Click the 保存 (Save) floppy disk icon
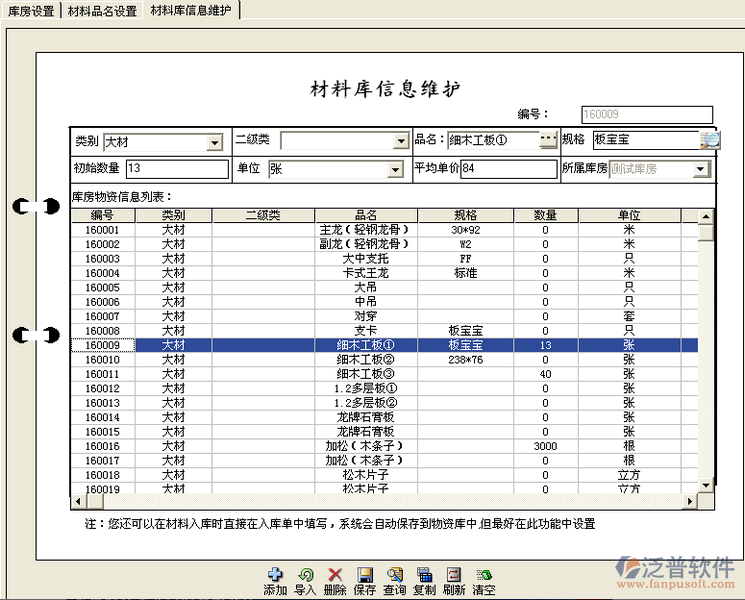745x600 pixels. 365,575
